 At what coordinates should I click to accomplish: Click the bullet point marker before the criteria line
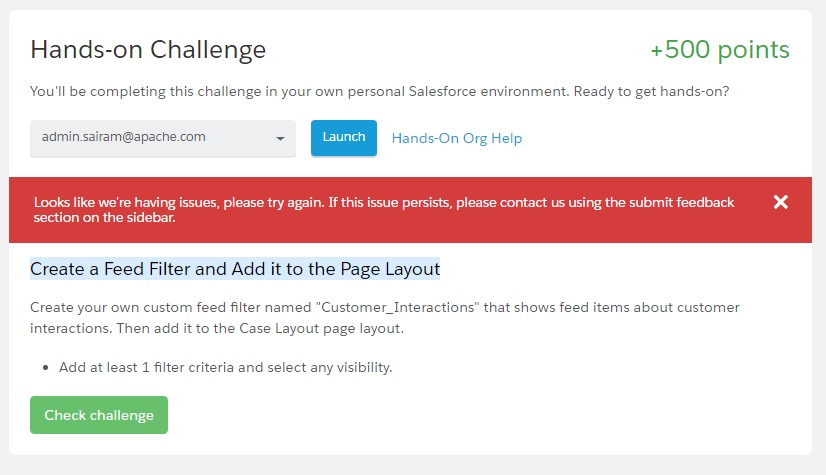pos(46,368)
